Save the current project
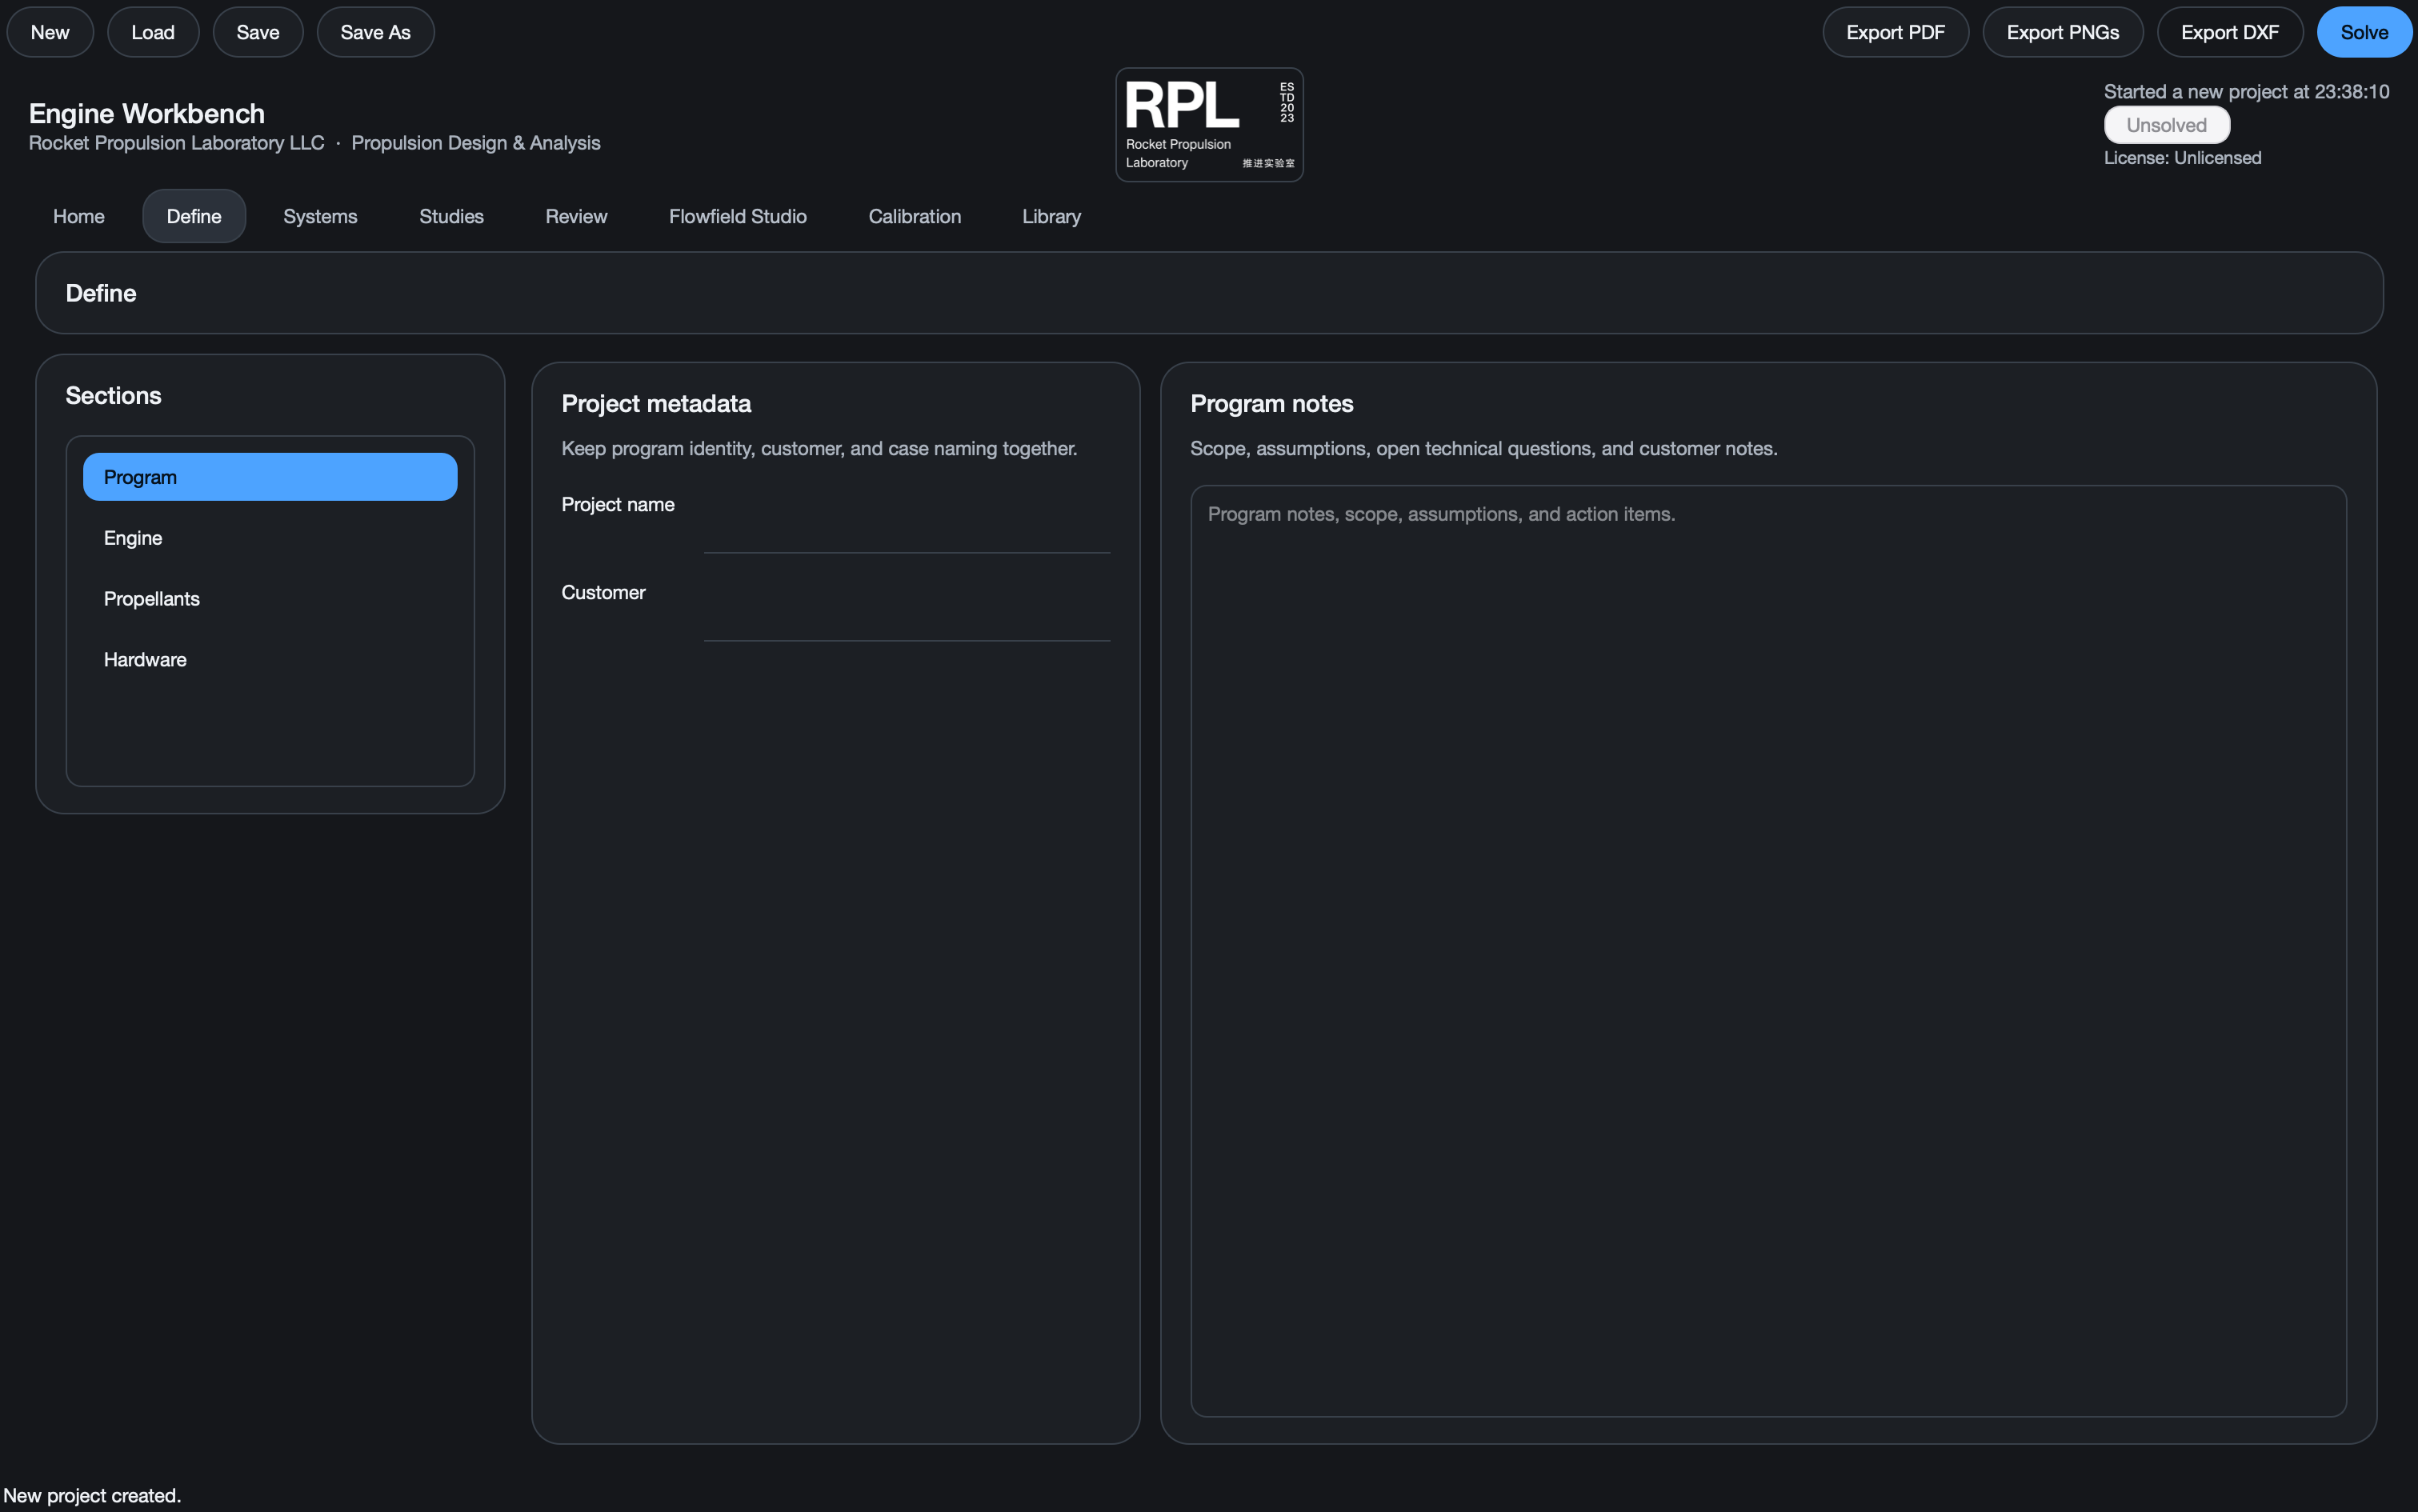 coord(258,32)
